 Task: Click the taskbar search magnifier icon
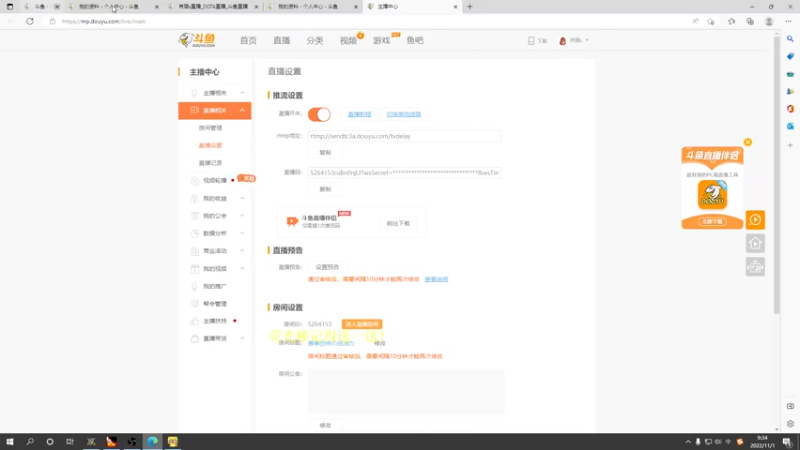click(30, 442)
